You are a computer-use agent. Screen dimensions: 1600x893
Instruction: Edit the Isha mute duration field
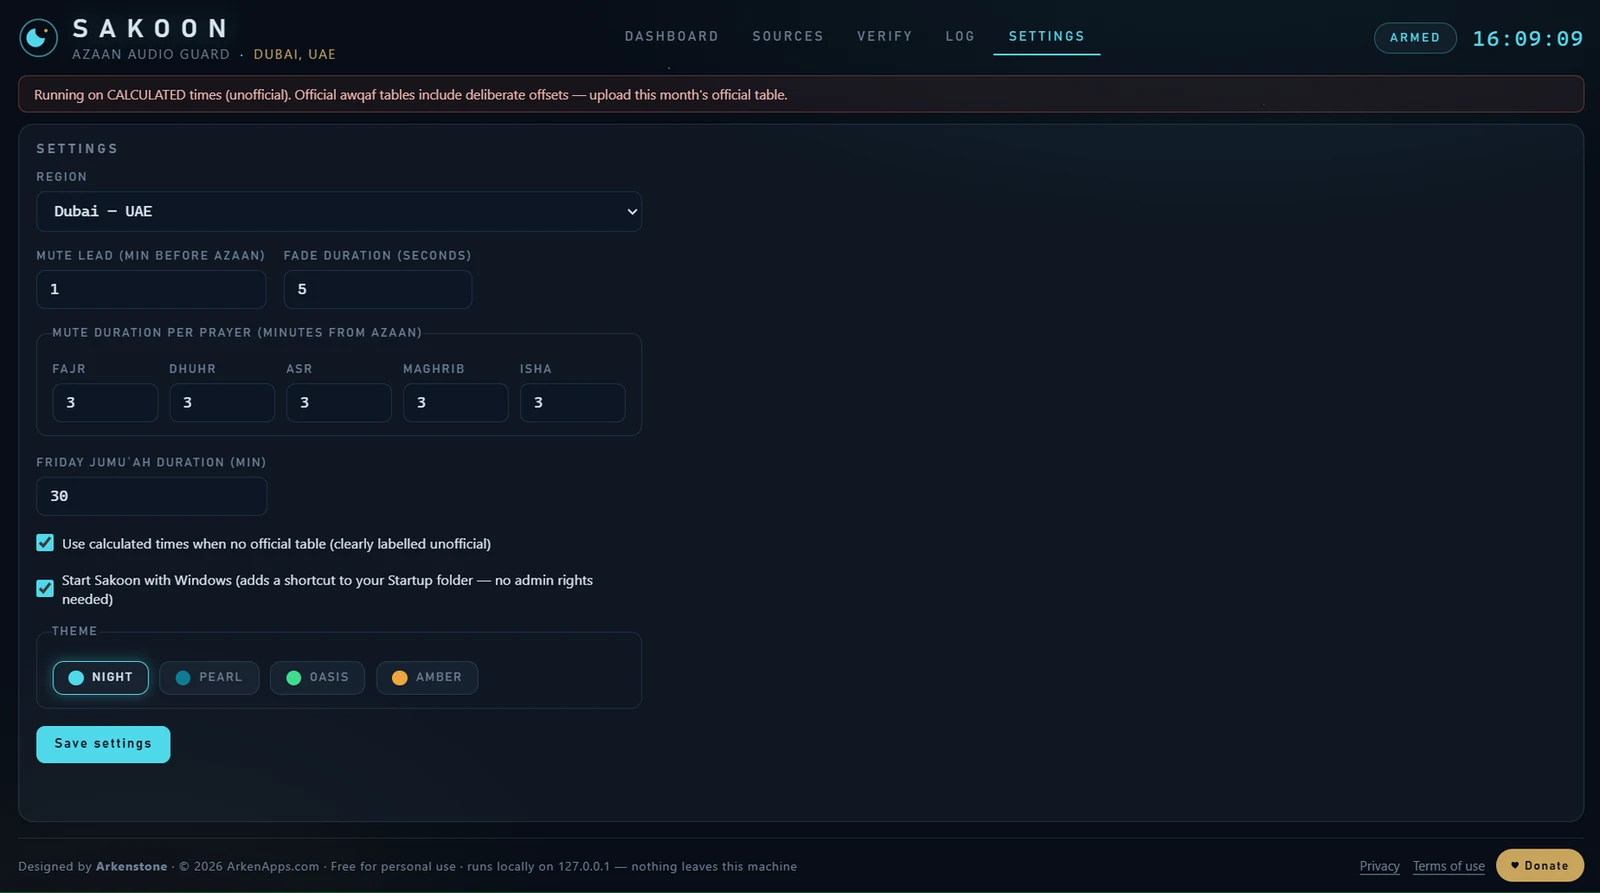click(x=573, y=402)
